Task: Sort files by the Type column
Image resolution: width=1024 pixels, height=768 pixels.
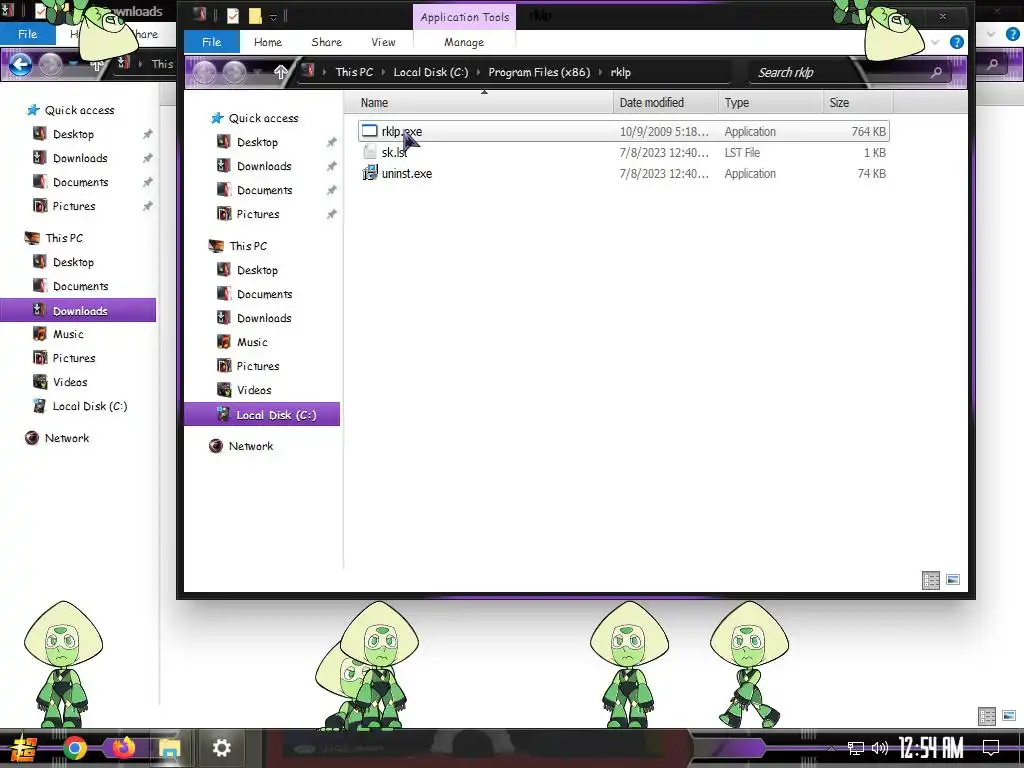Action: [x=770, y=103]
